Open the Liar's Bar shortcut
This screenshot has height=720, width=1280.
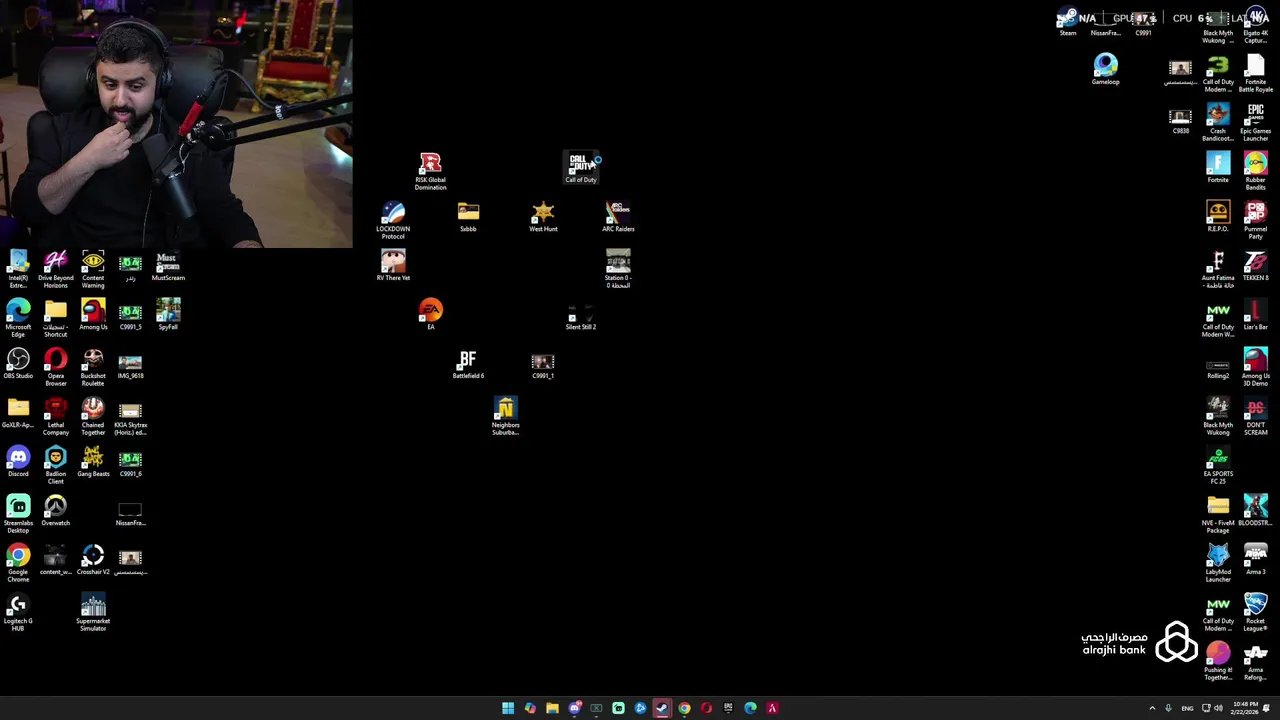1256,315
